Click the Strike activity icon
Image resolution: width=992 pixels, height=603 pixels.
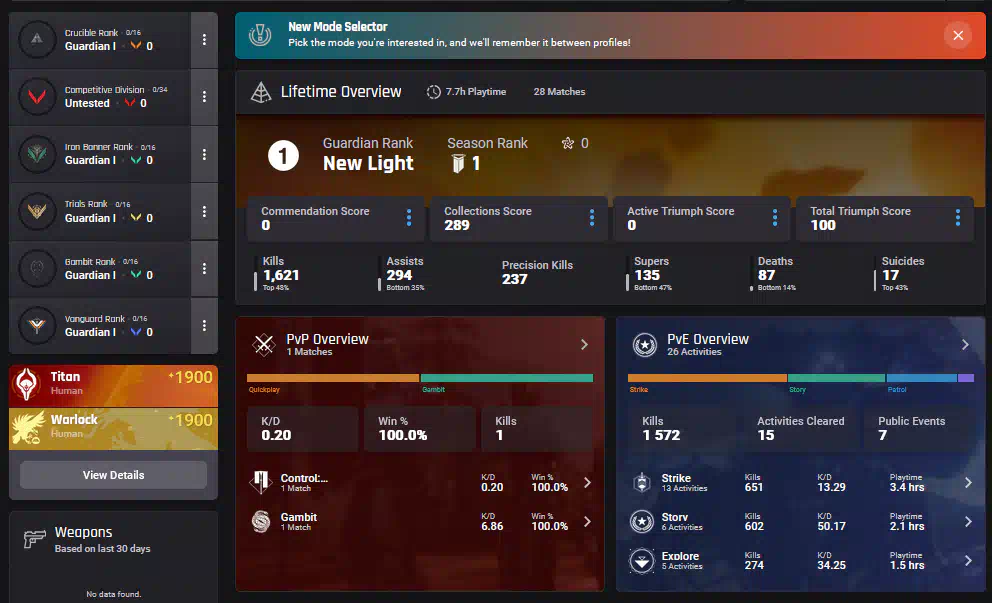point(642,483)
